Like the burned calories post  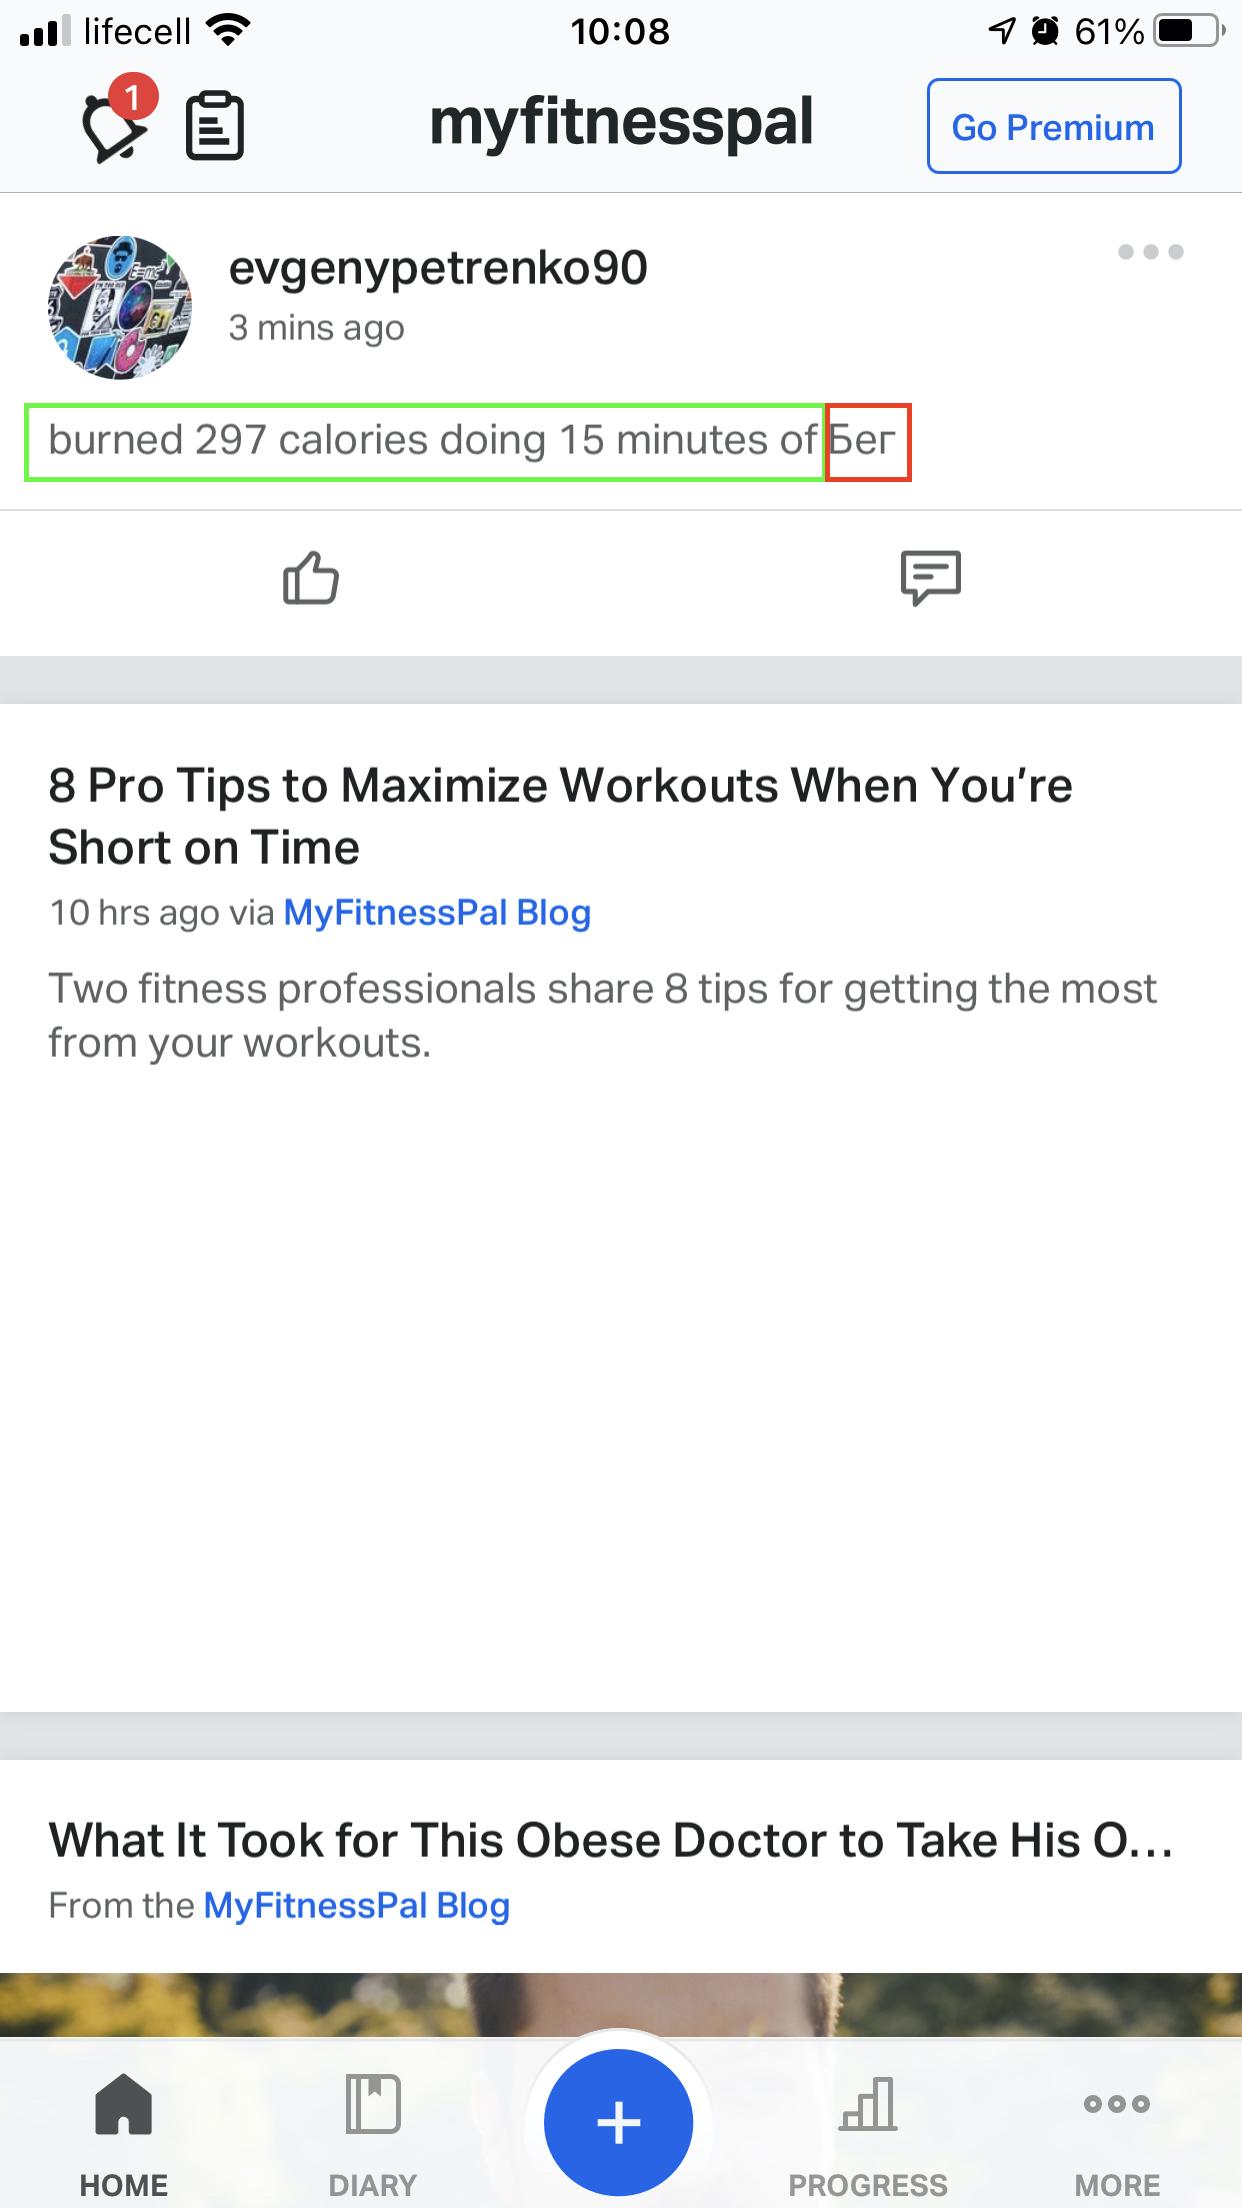(310, 578)
